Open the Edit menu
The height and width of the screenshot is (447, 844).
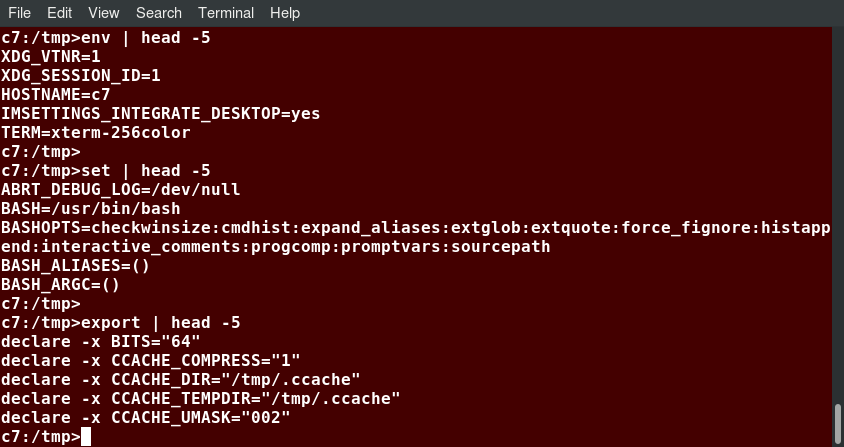pyautogui.click(x=59, y=13)
